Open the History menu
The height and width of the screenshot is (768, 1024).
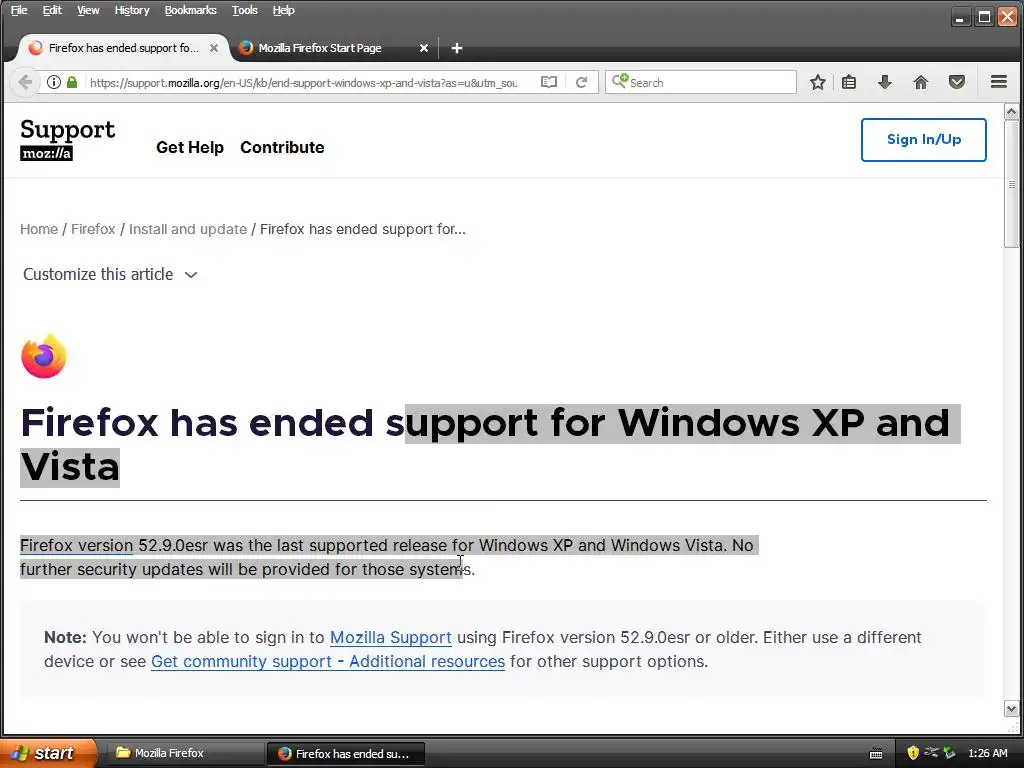point(132,10)
